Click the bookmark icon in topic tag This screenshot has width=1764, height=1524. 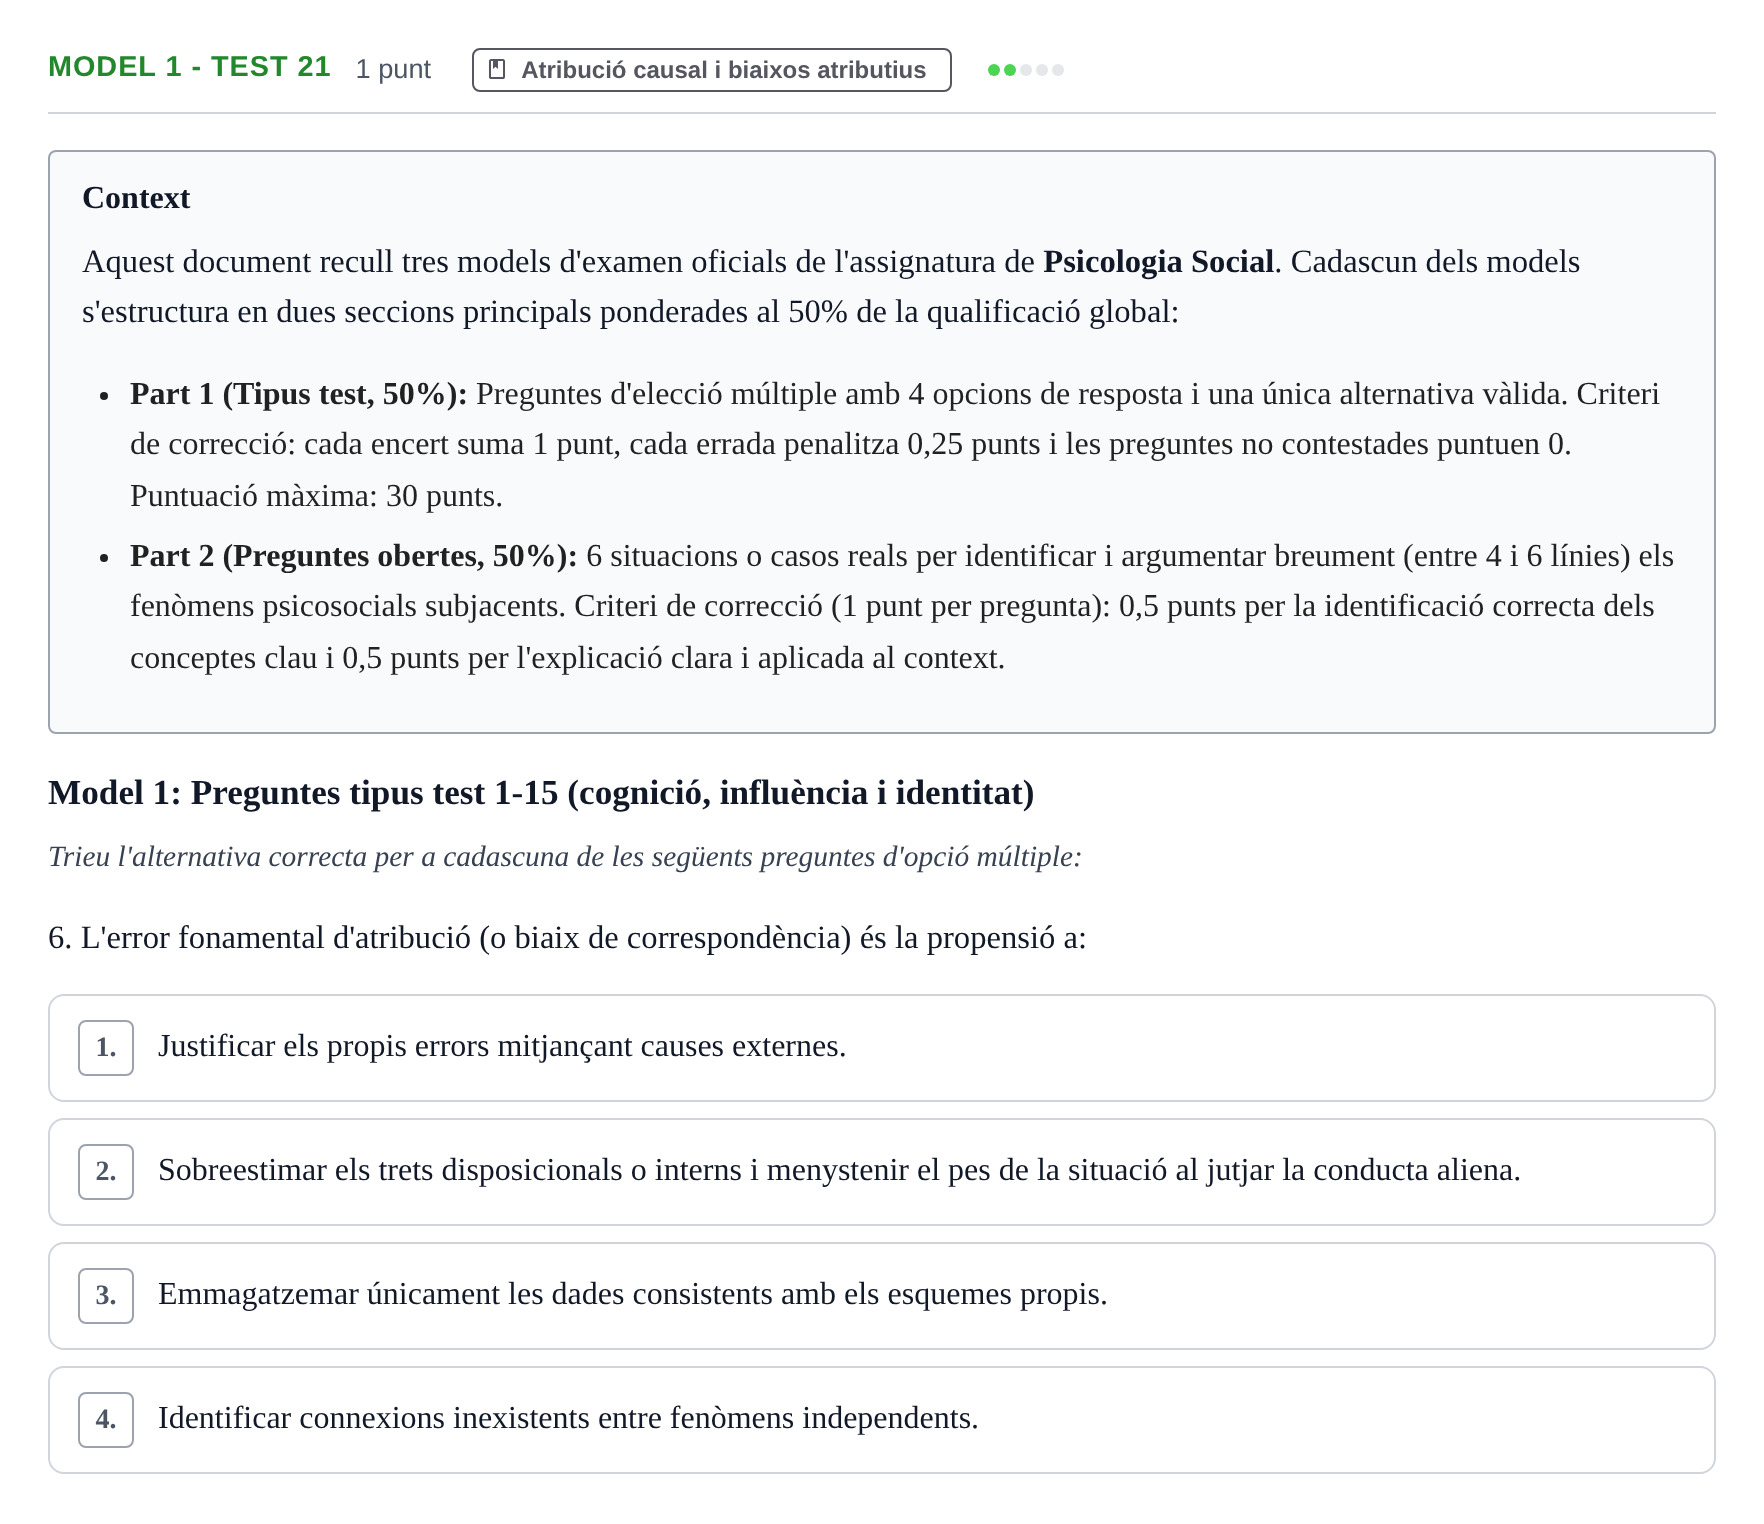click(x=496, y=70)
